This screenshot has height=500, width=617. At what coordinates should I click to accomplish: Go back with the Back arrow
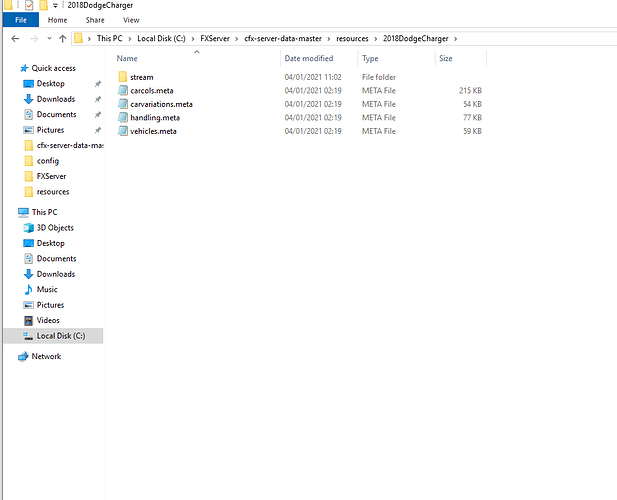(x=15, y=39)
